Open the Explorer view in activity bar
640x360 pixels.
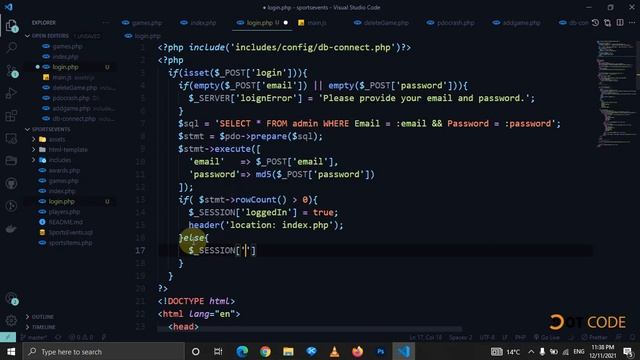[11, 26]
